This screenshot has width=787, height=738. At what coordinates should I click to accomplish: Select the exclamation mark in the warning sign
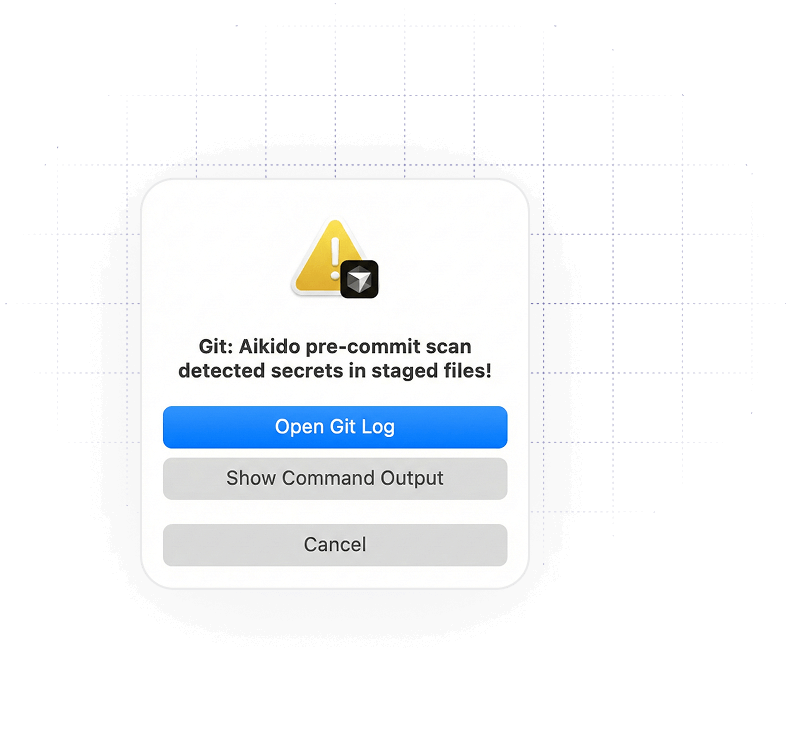(335, 258)
